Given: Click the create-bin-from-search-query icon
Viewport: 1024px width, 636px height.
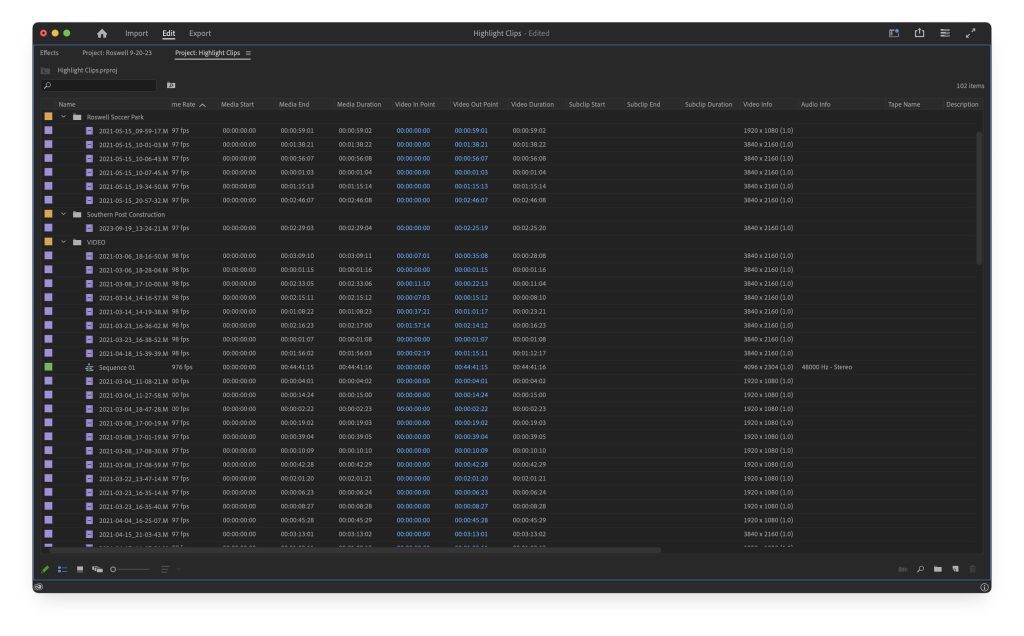Looking at the screenshot, I should pyautogui.click(x=171, y=85).
